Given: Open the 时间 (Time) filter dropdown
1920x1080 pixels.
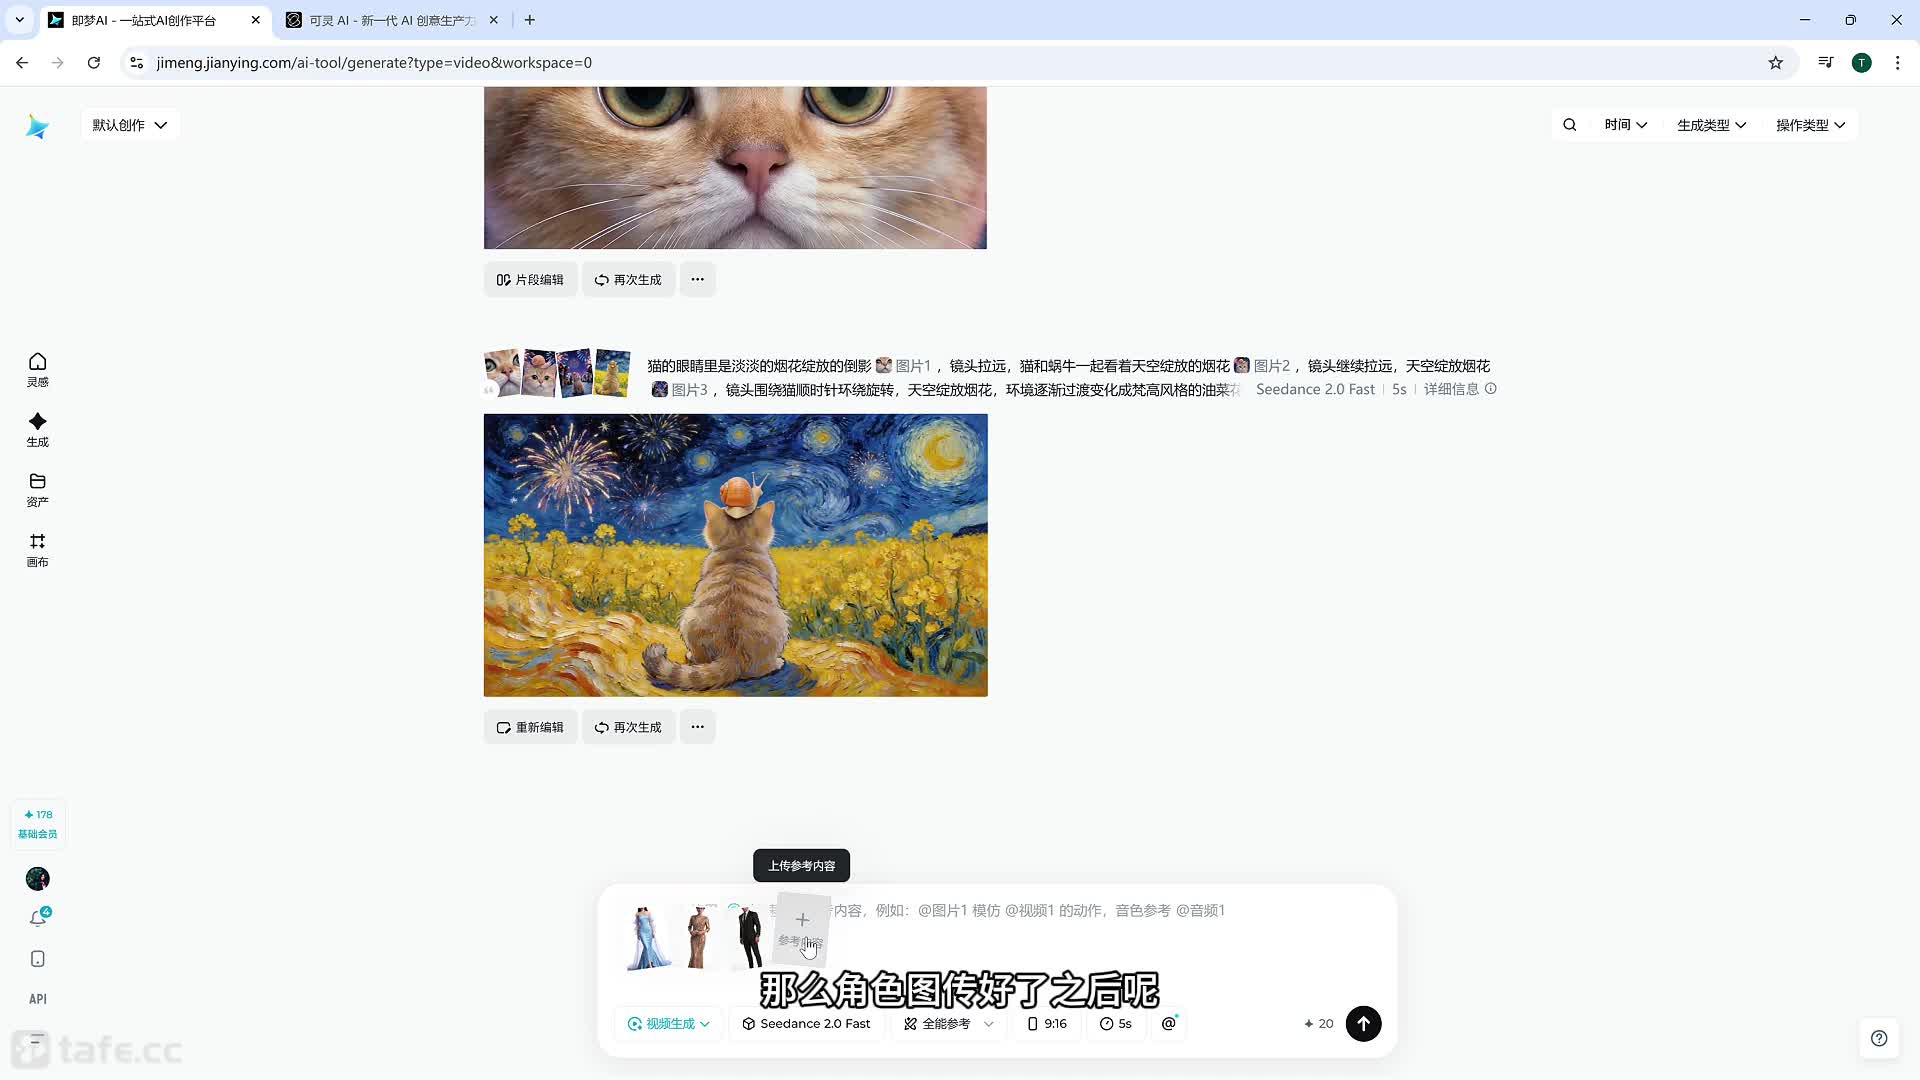Looking at the screenshot, I should click(x=1624, y=124).
